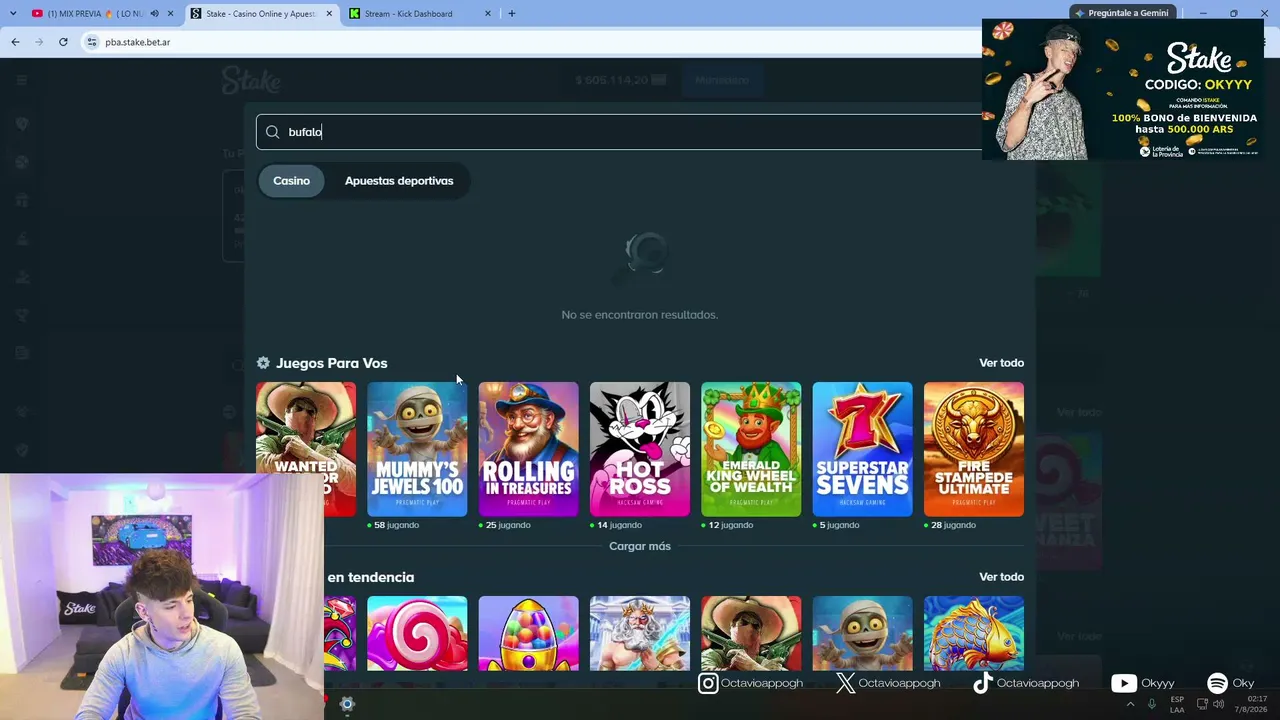This screenshot has width=1280, height=720.
Task: Open the pink swirl candy game in tendencia
Action: (x=417, y=633)
